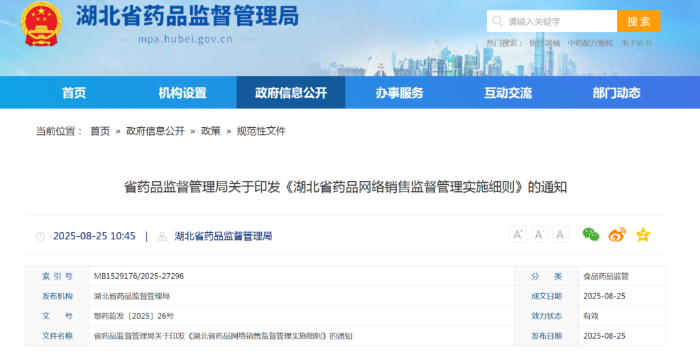Open the 互动交流 navigation tab
700x364 pixels.
coord(508,92)
